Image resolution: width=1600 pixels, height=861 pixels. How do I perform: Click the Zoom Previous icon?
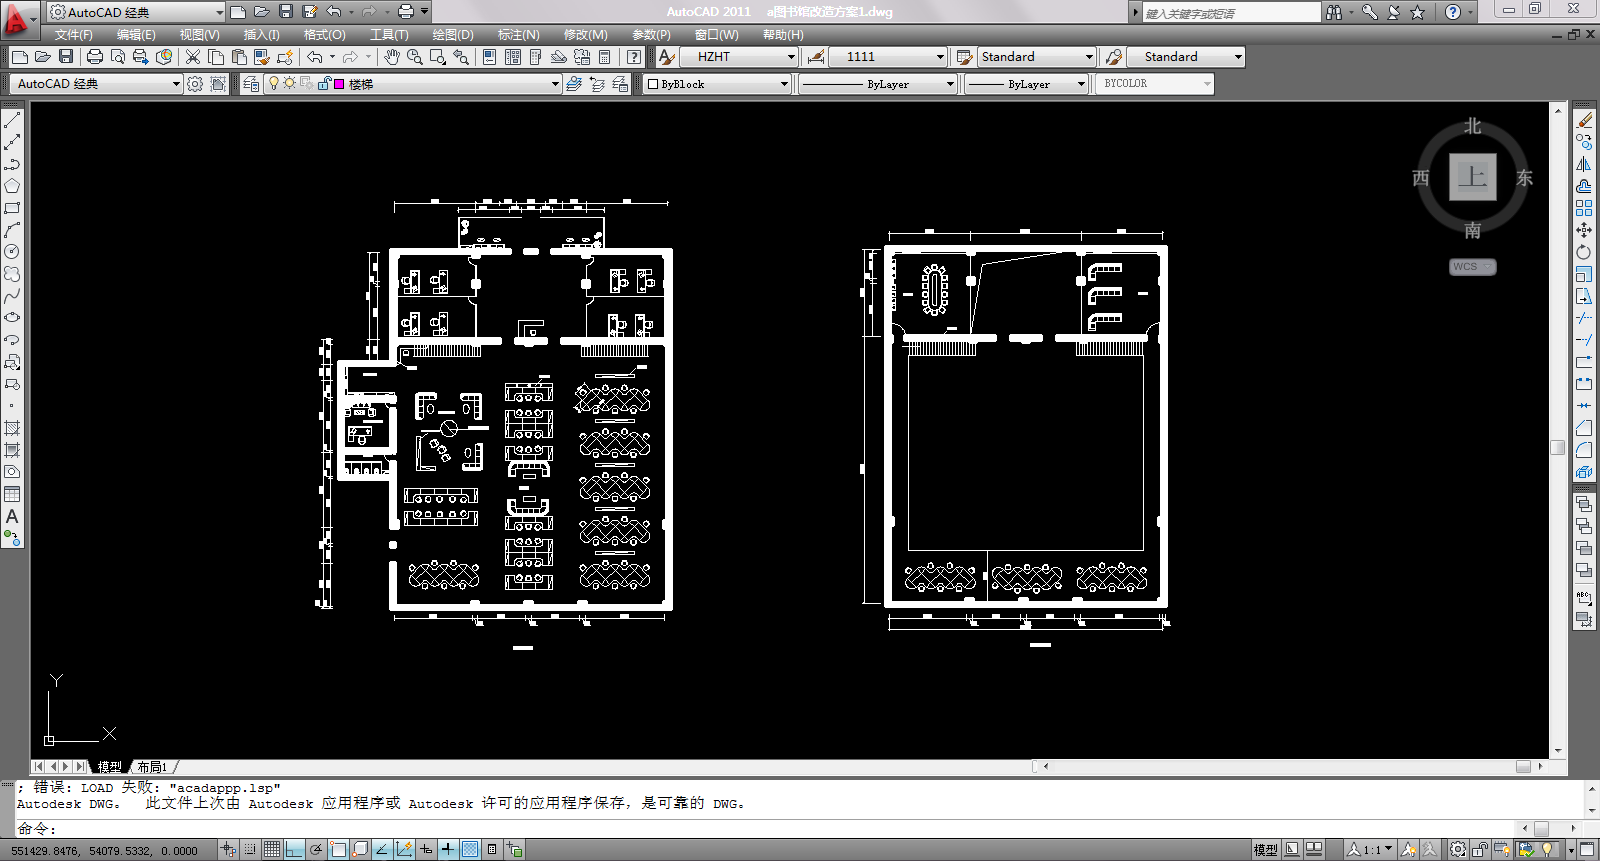click(x=461, y=57)
